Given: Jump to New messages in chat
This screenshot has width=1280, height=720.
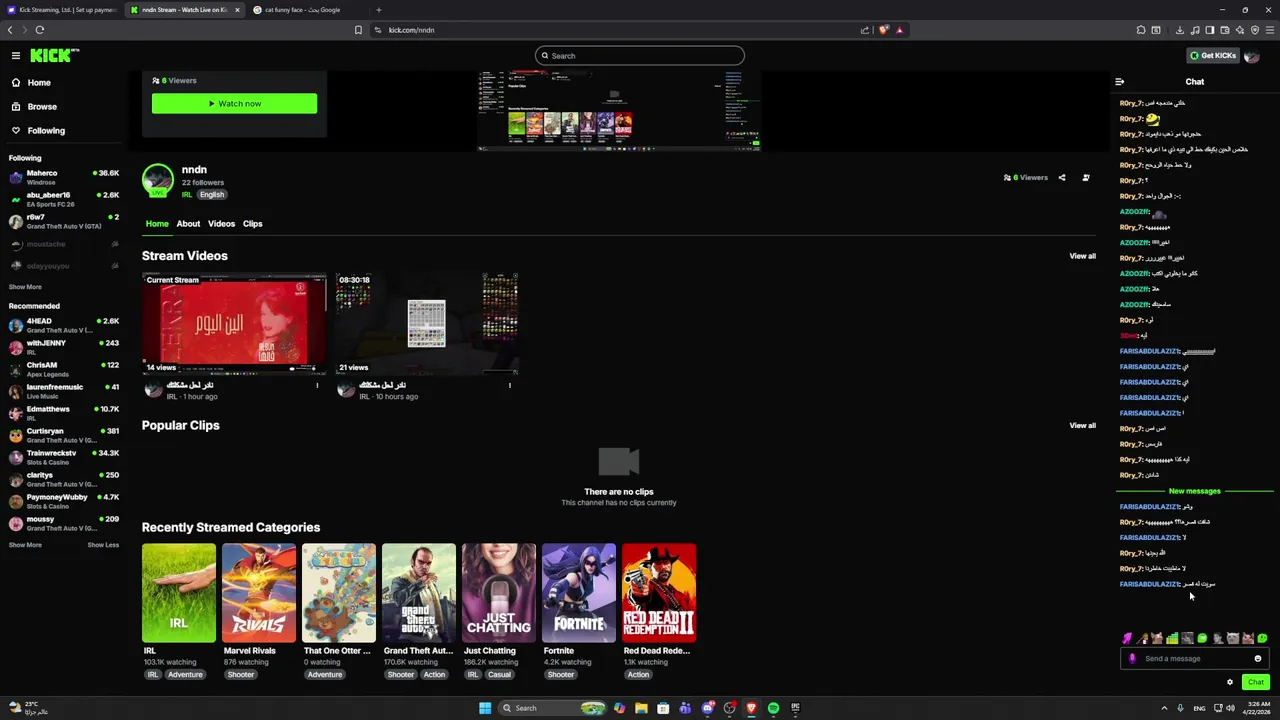Looking at the screenshot, I should (1194, 491).
